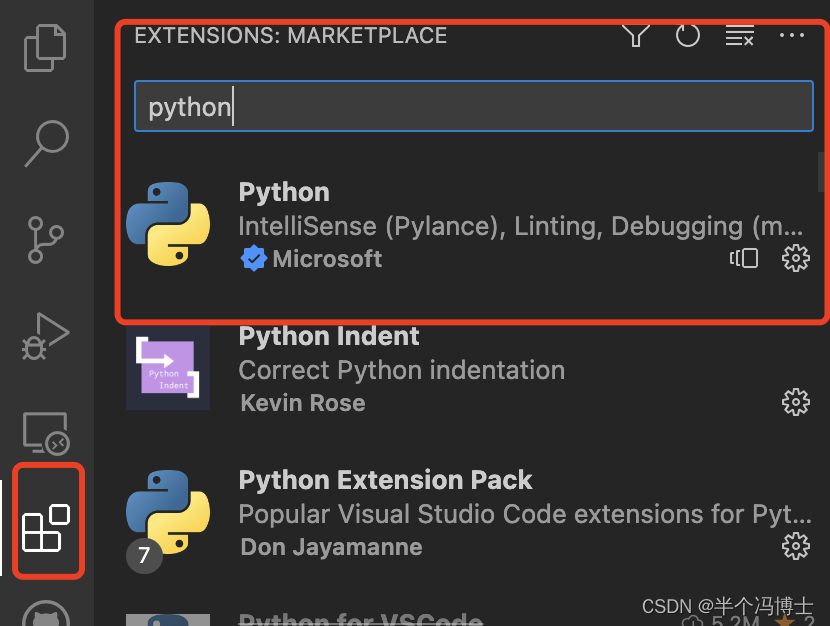The width and height of the screenshot is (830, 626).
Task: Open Run and Debug view
Action: (x=46, y=336)
